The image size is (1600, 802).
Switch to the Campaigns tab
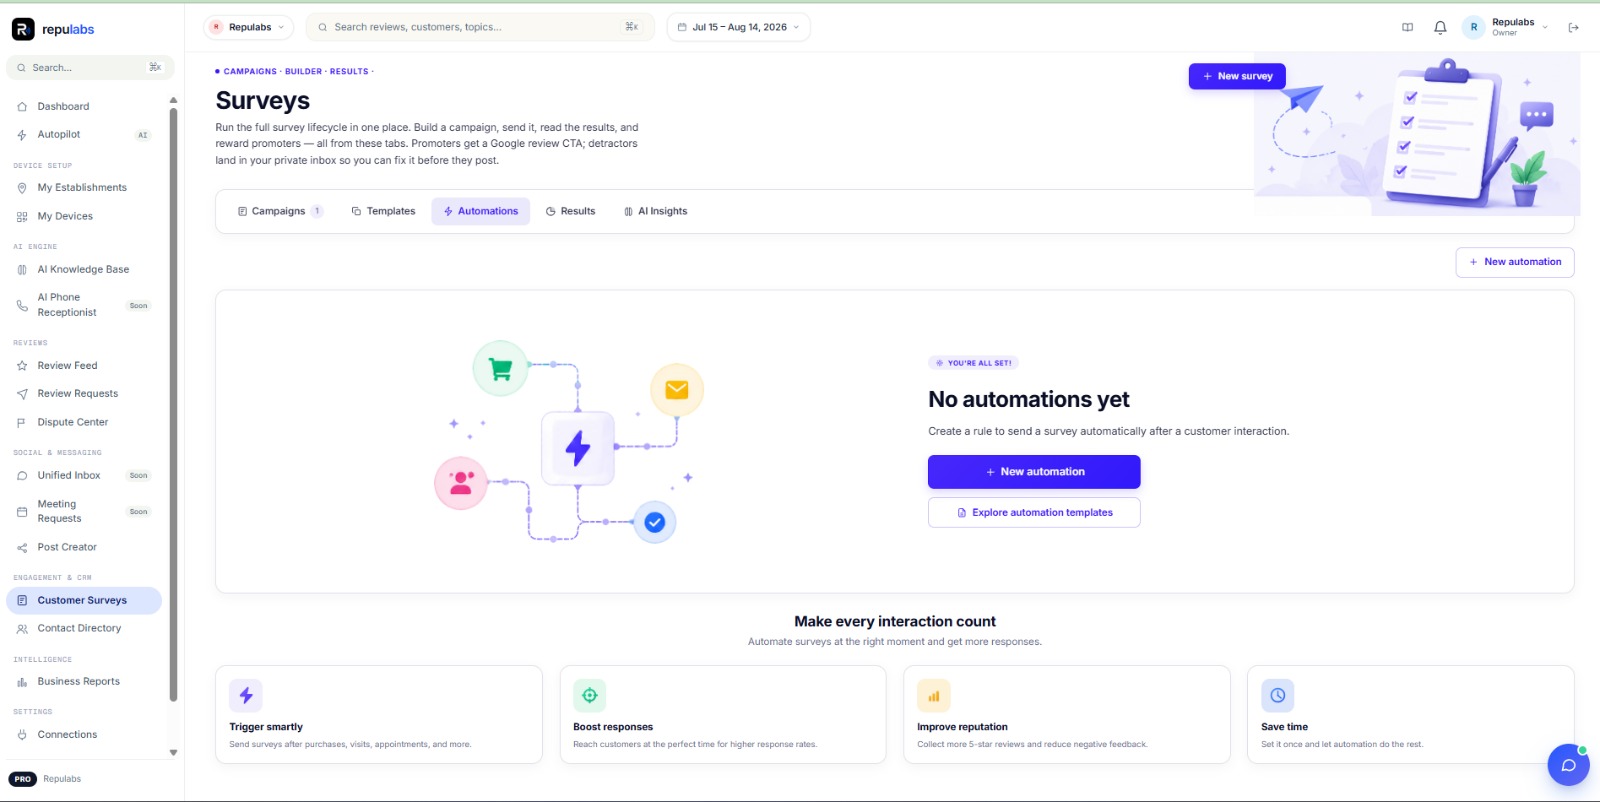point(279,211)
